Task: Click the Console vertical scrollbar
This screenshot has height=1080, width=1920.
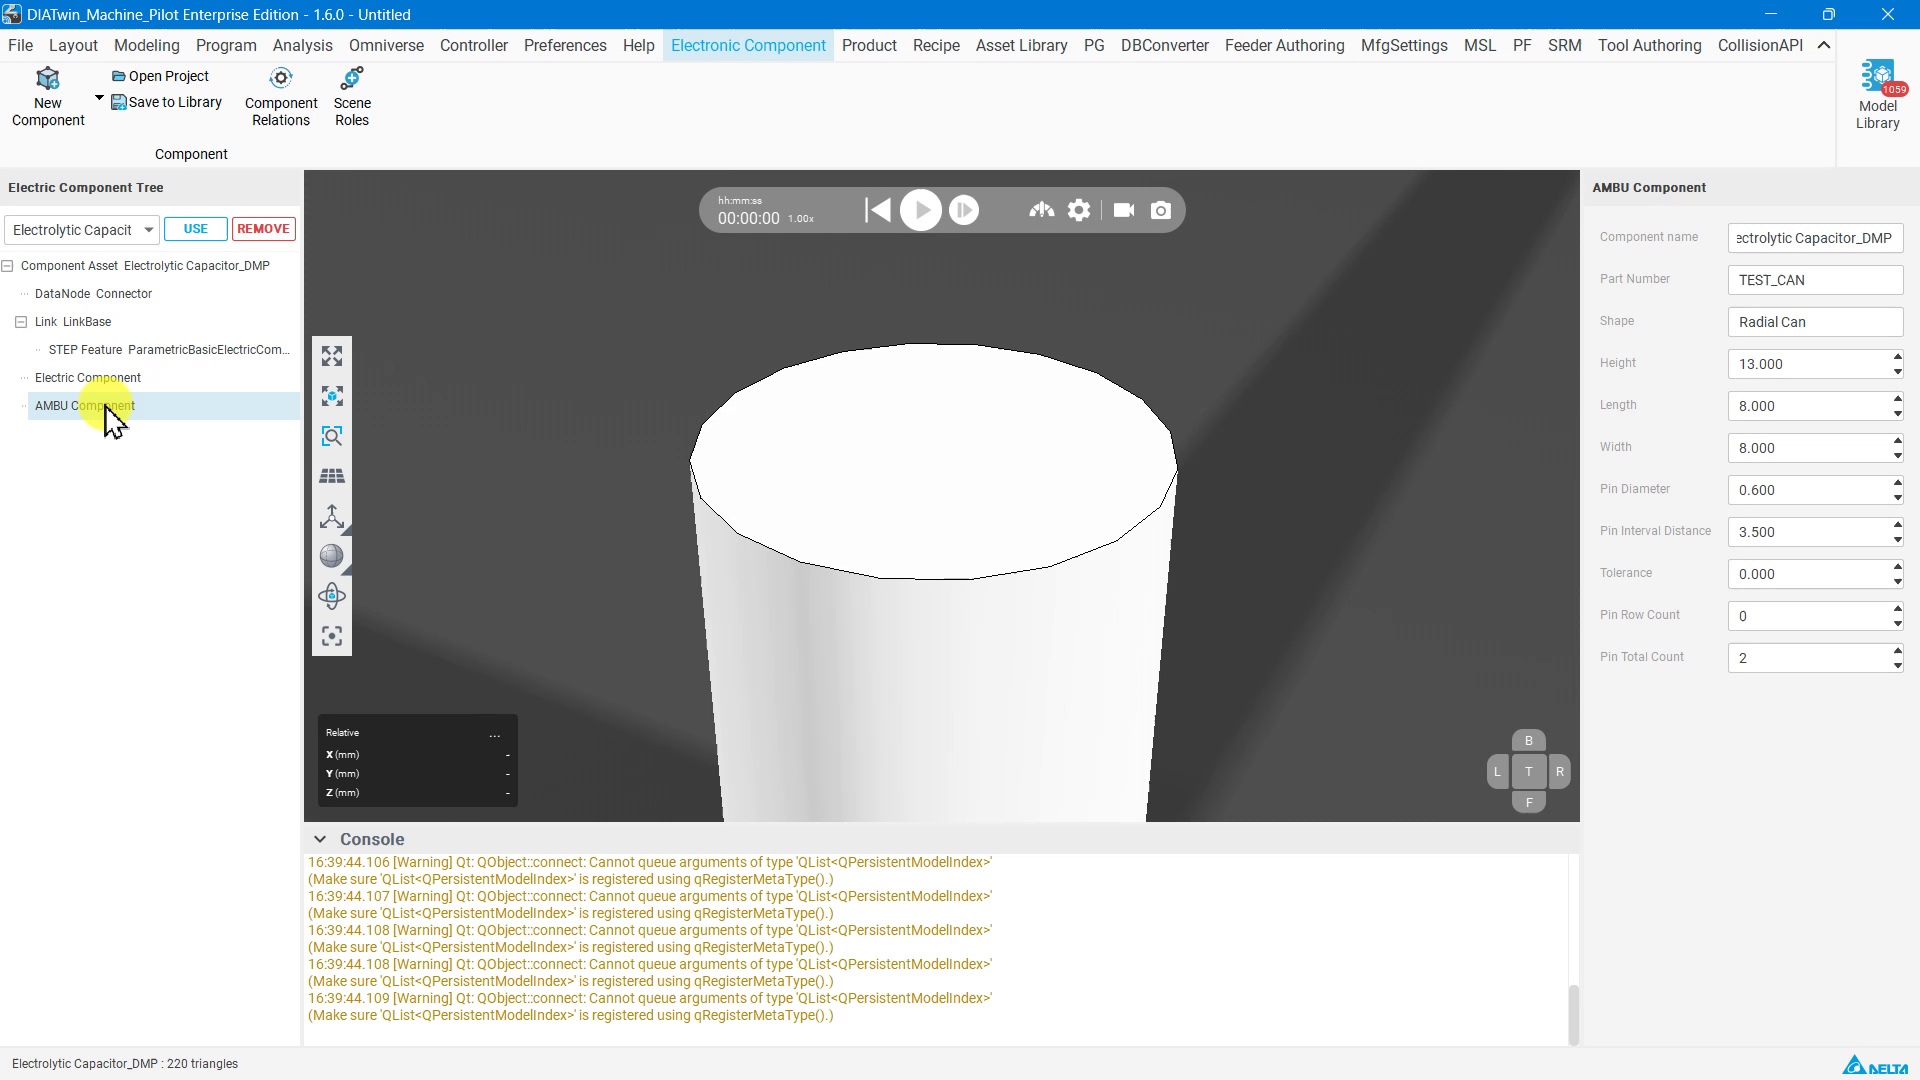Action: [1573, 1014]
